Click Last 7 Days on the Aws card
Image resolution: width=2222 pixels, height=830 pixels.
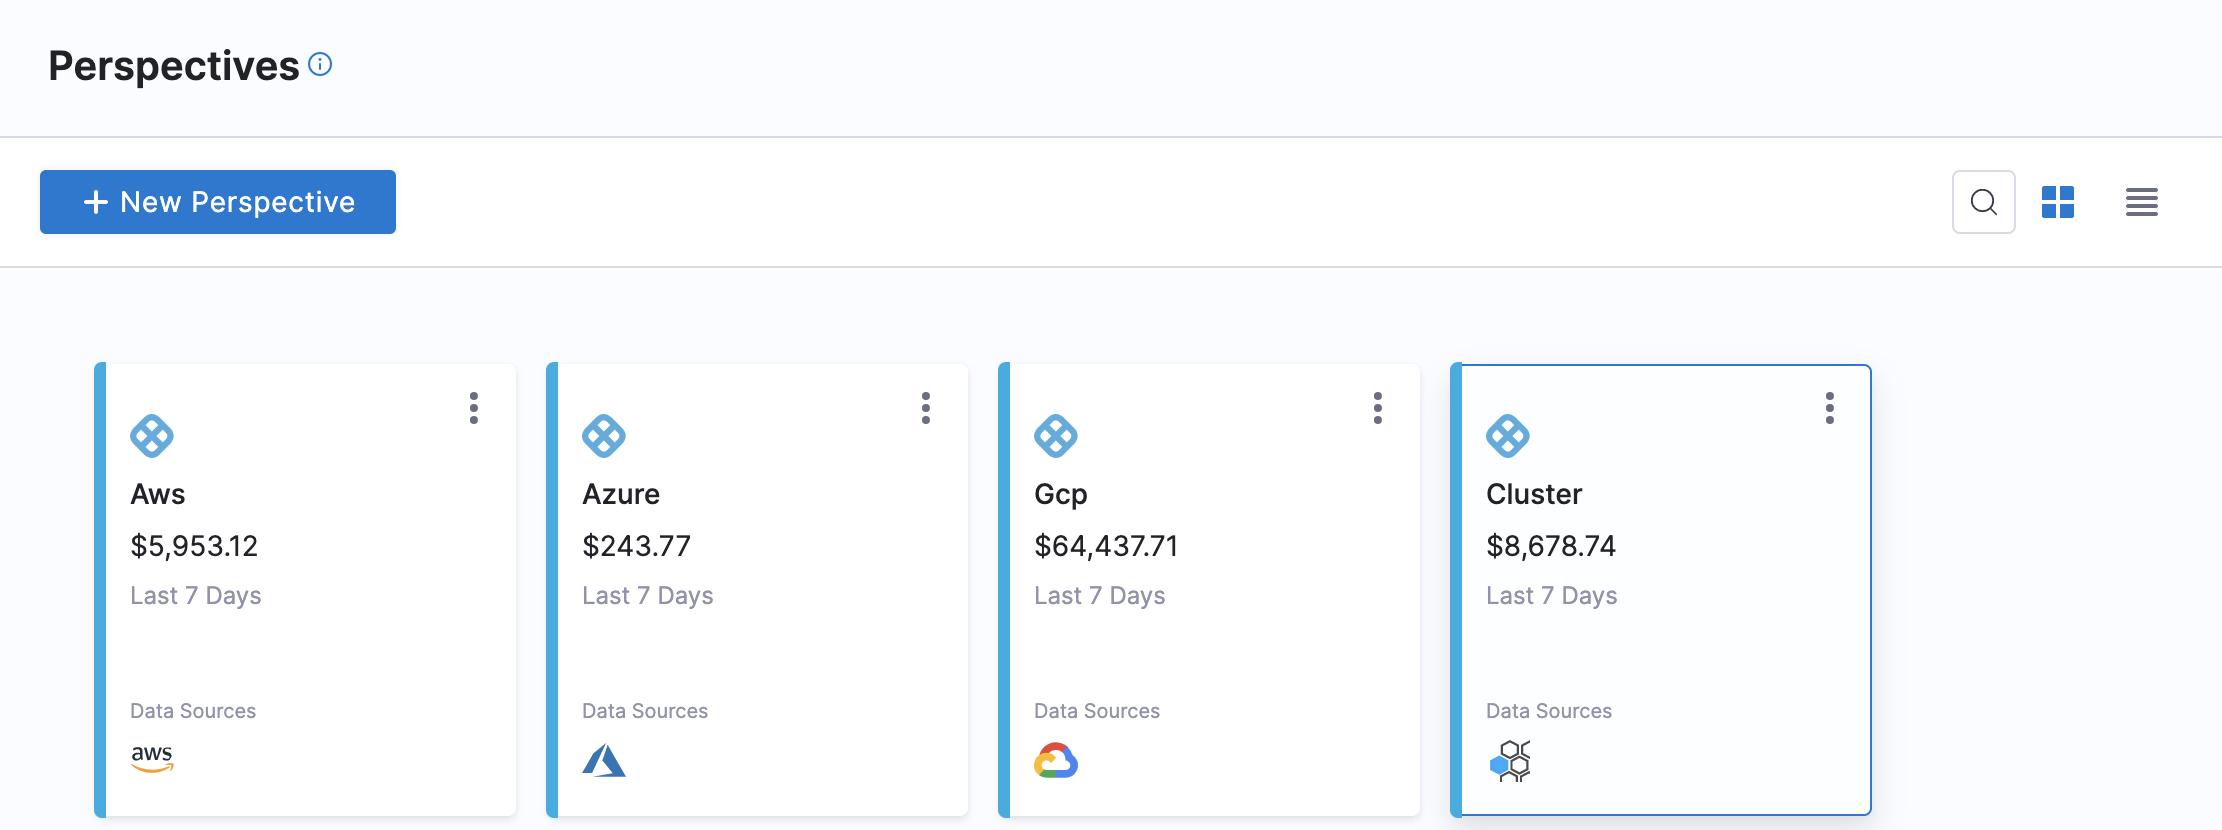point(196,596)
